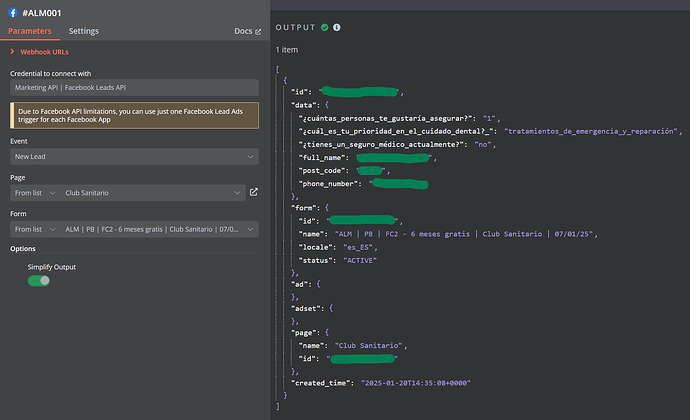The height and width of the screenshot is (420, 690).
Task: Click the "status" key in form object
Action: (x=315, y=261)
